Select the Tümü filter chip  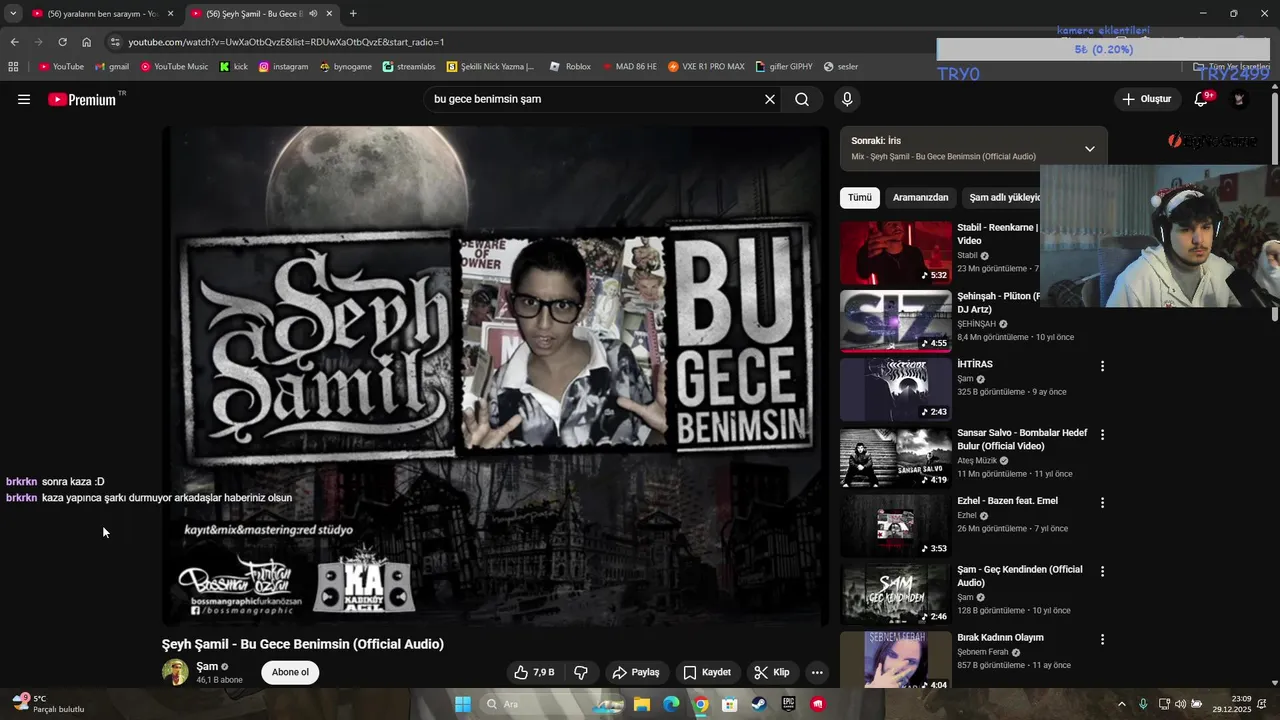click(x=860, y=197)
